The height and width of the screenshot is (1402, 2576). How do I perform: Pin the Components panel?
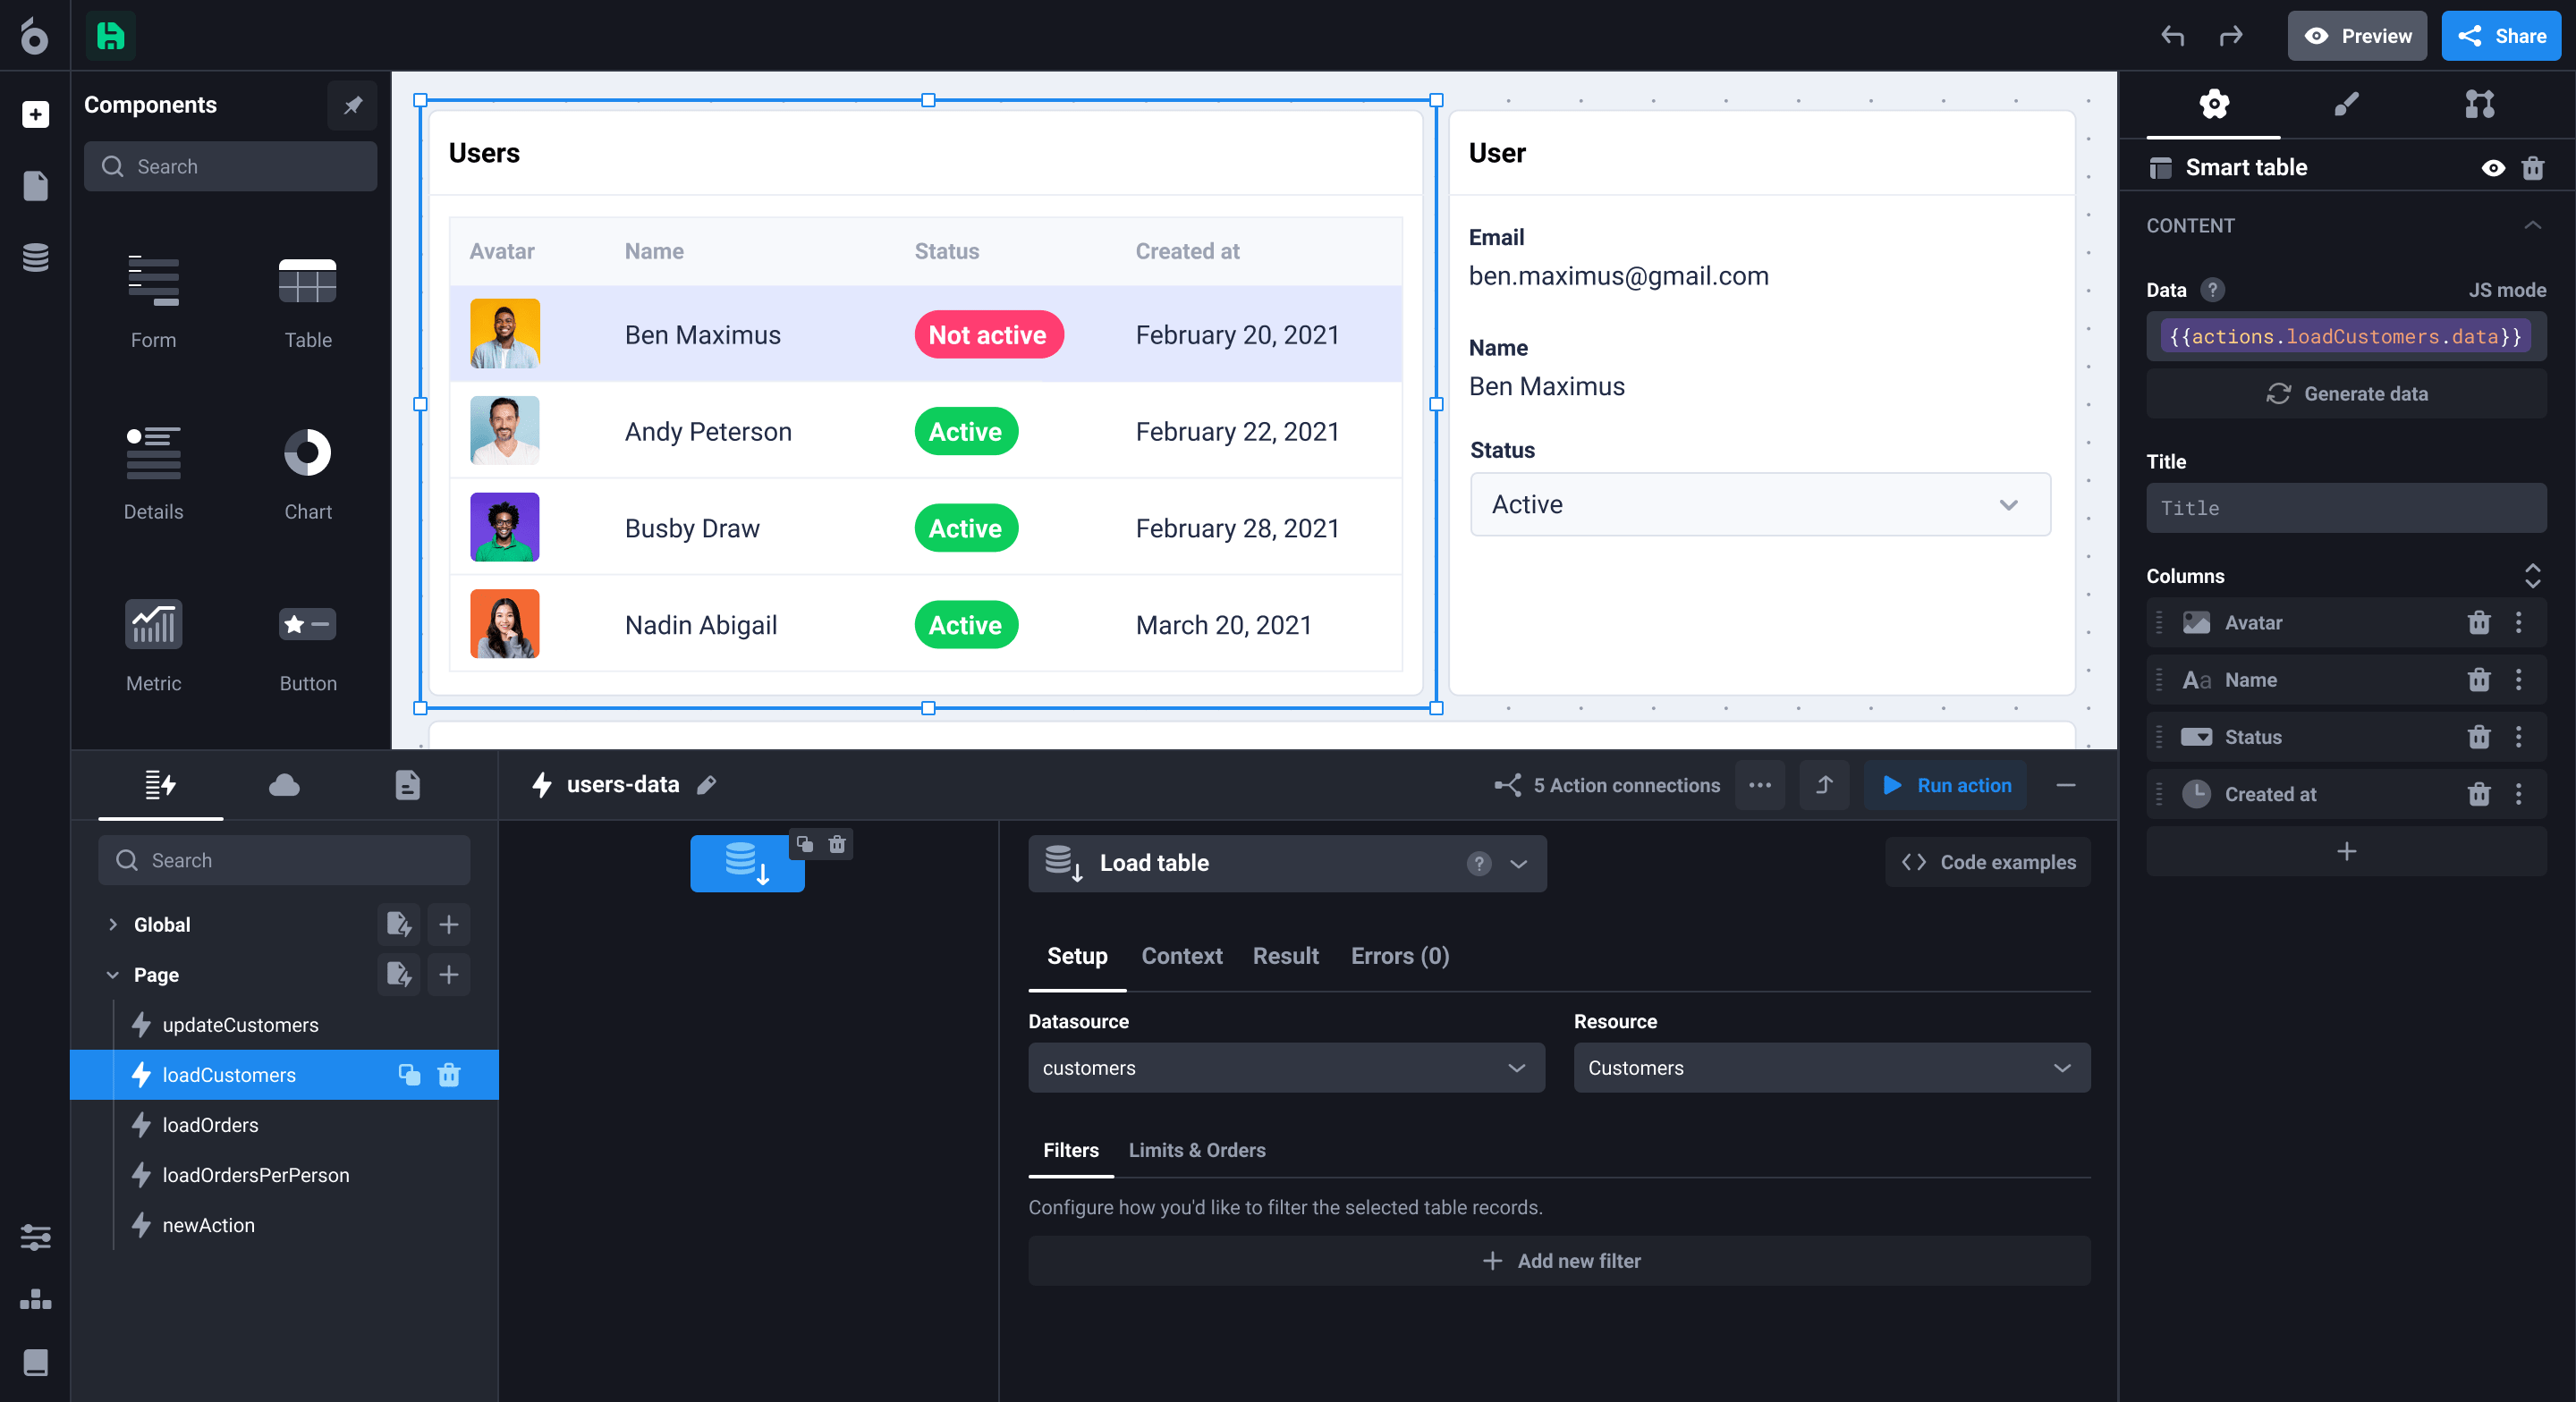click(352, 105)
